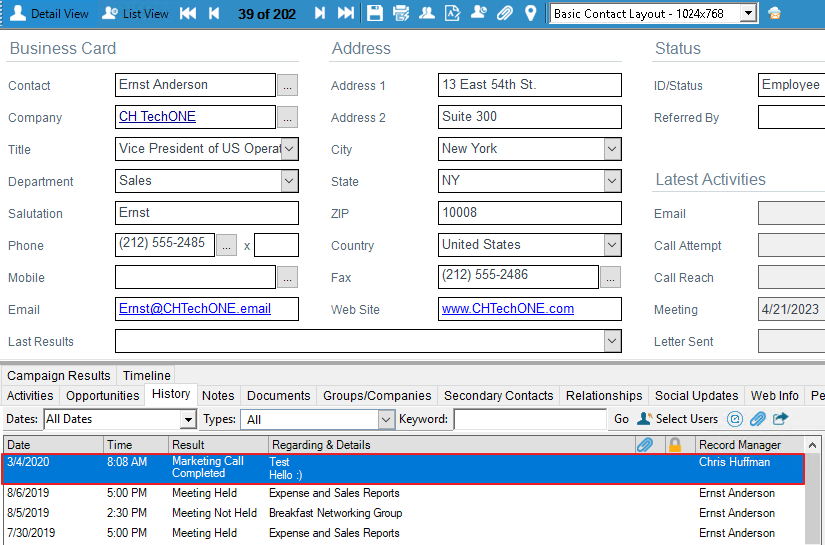
Task: Click the two-people contacts toolbar icon
Action: (x=427, y=14)
